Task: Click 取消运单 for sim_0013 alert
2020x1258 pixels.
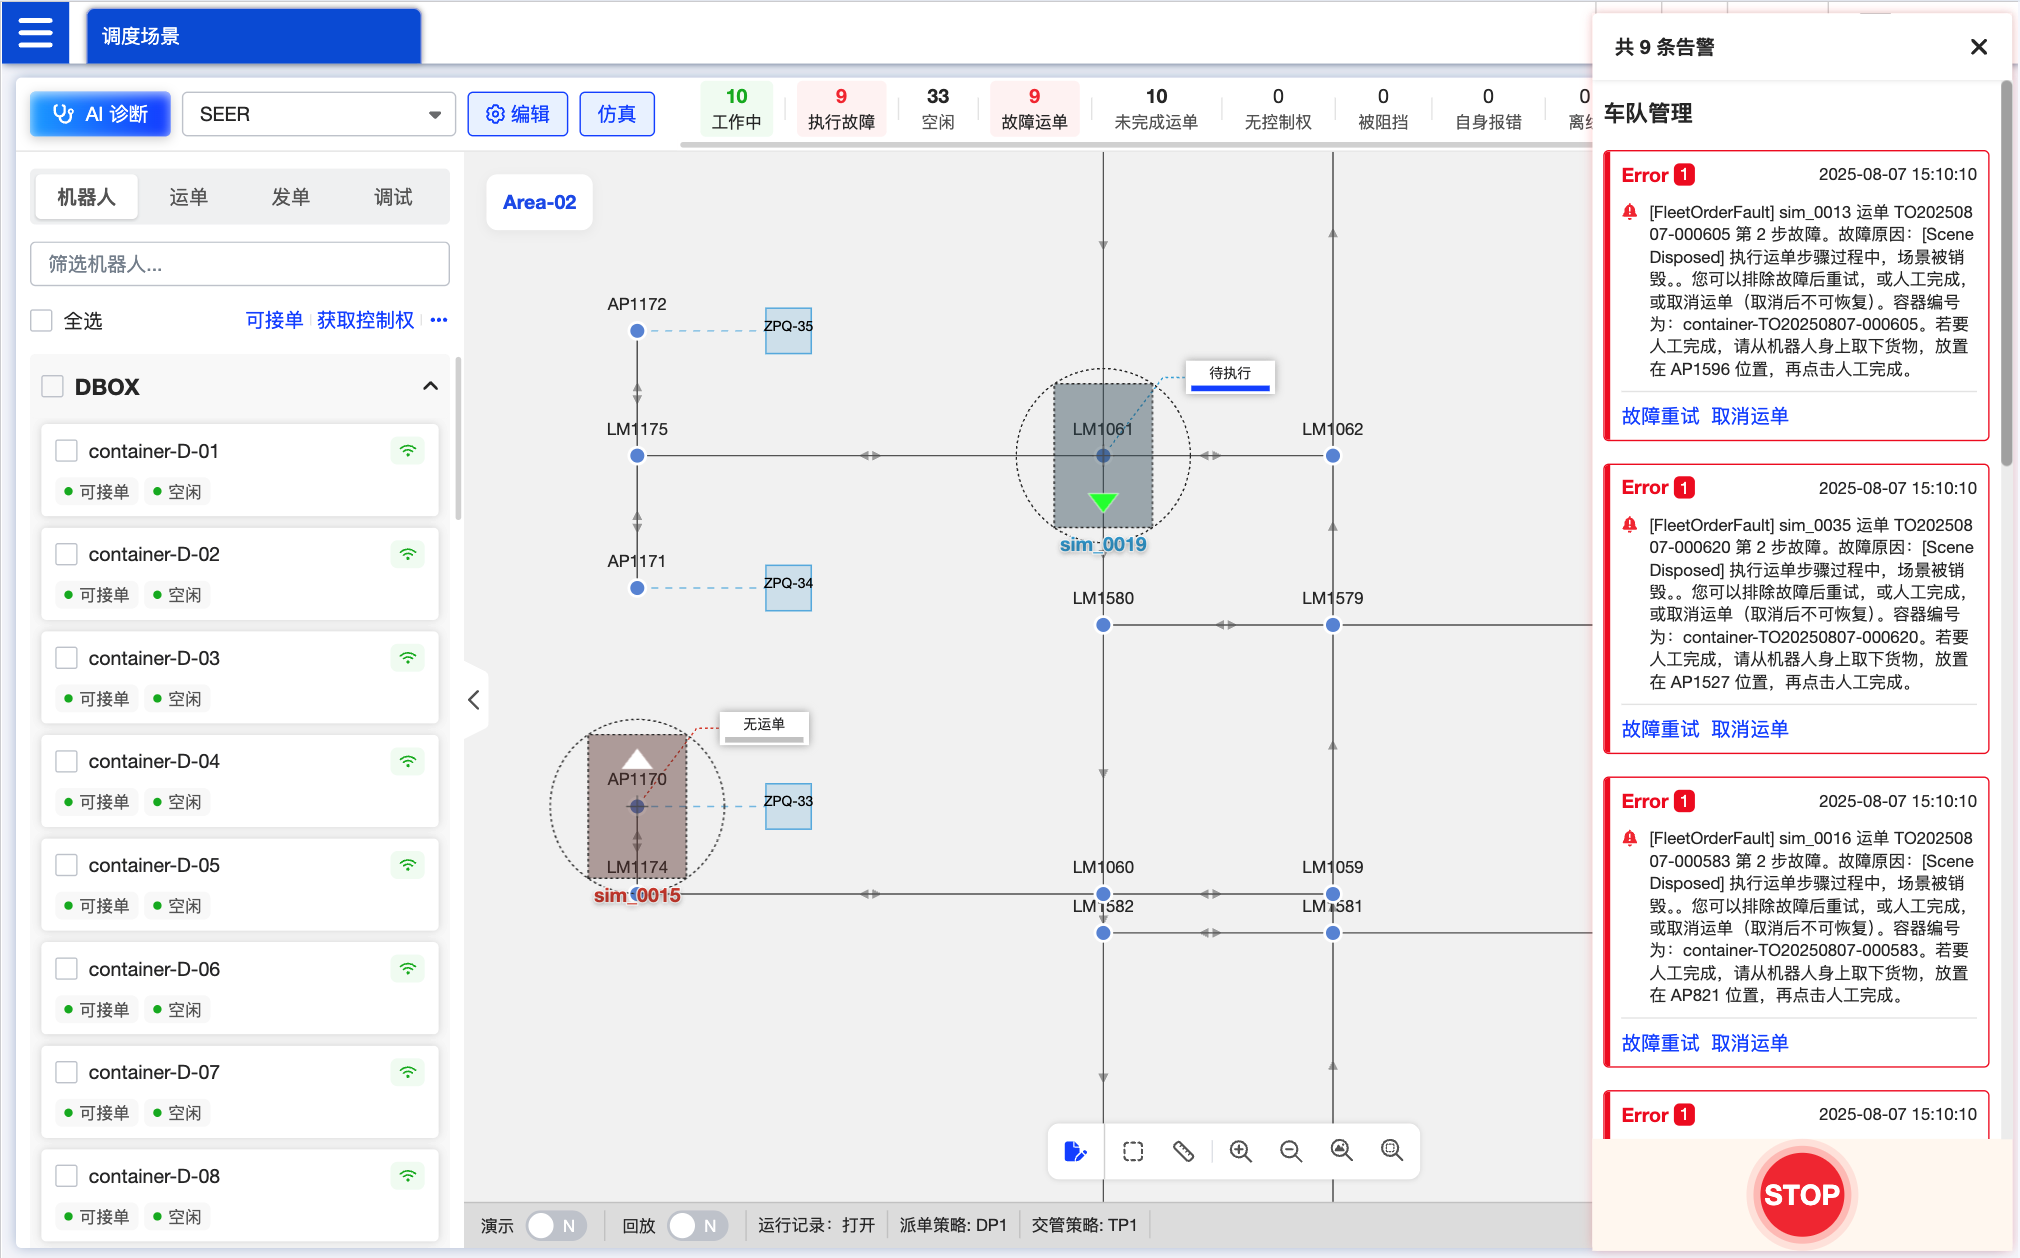Action: [x=1749, y=416]
